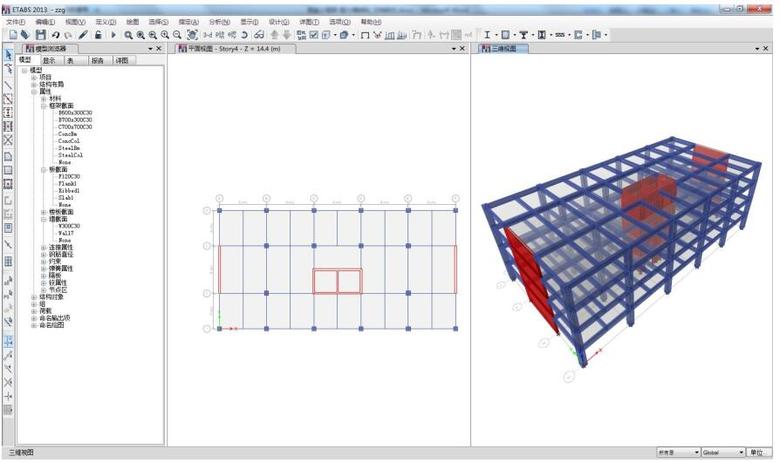
Task: Select the pointer tool in left toolbar
Action: (8, 55)
